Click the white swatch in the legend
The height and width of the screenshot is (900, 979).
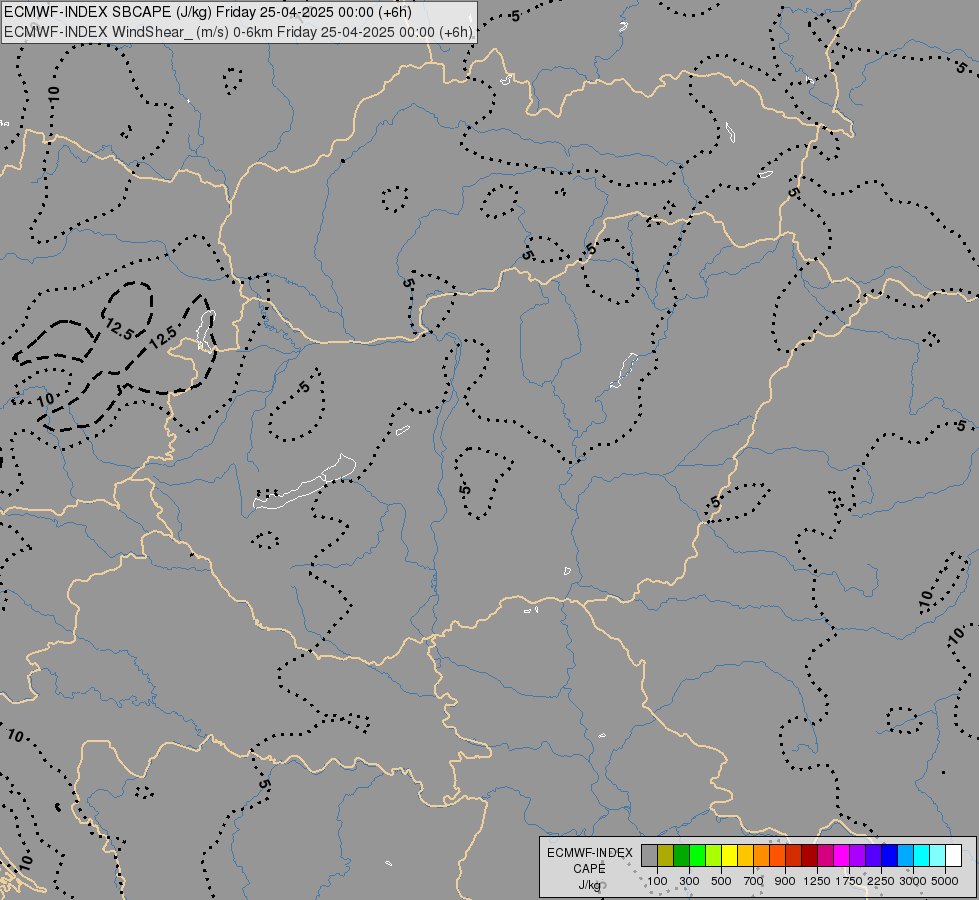pos(953,855)
